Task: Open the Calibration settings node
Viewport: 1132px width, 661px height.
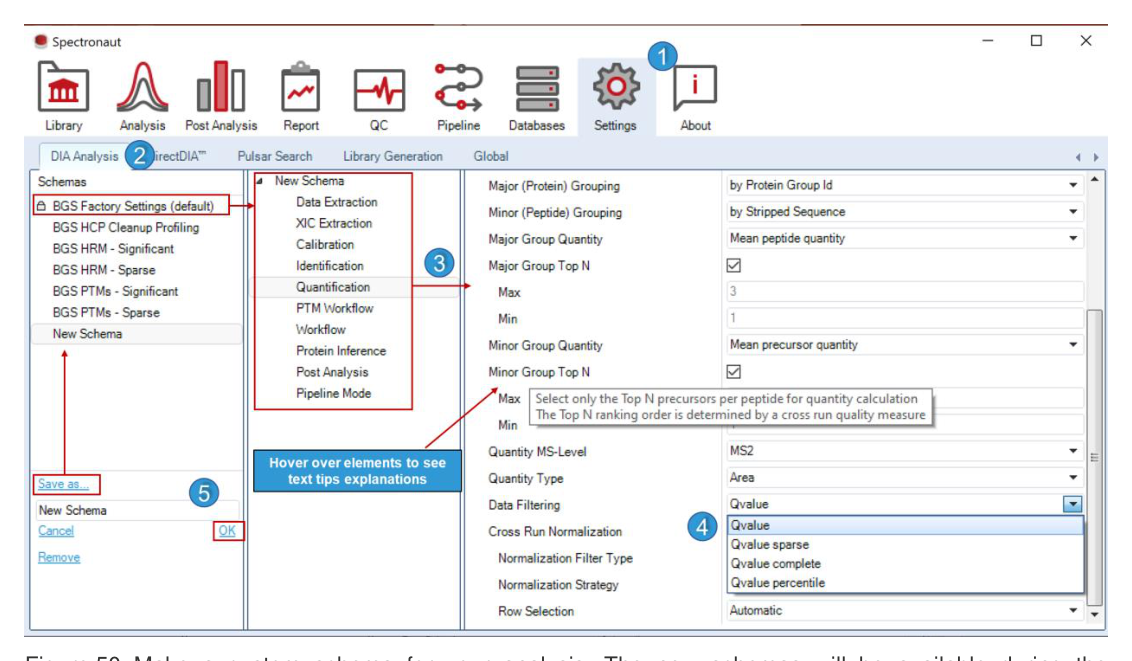Action: [325, 245]
